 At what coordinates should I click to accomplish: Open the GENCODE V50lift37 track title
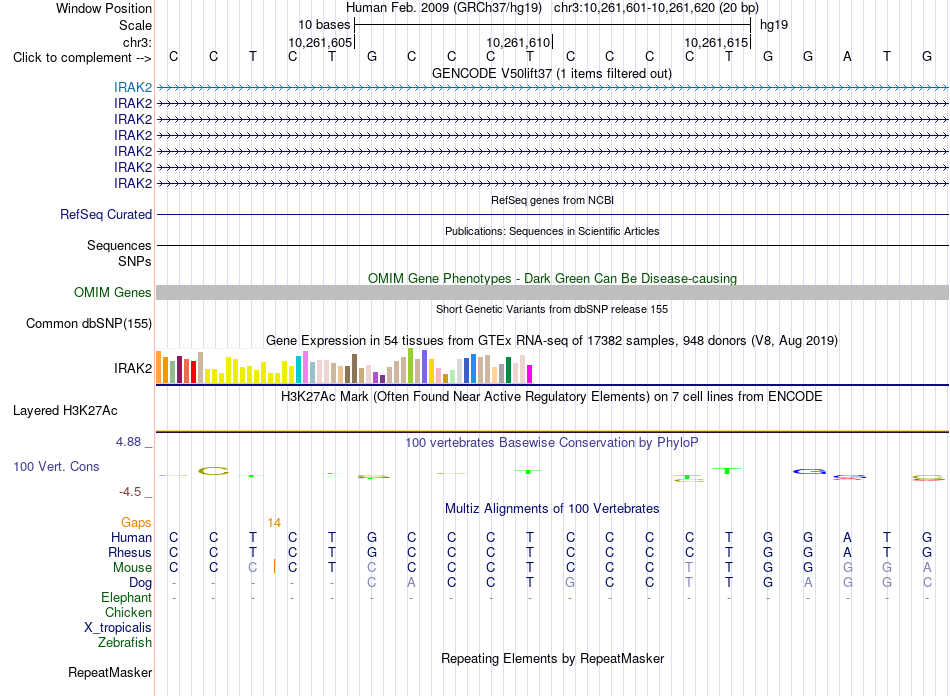pos(552,73)
